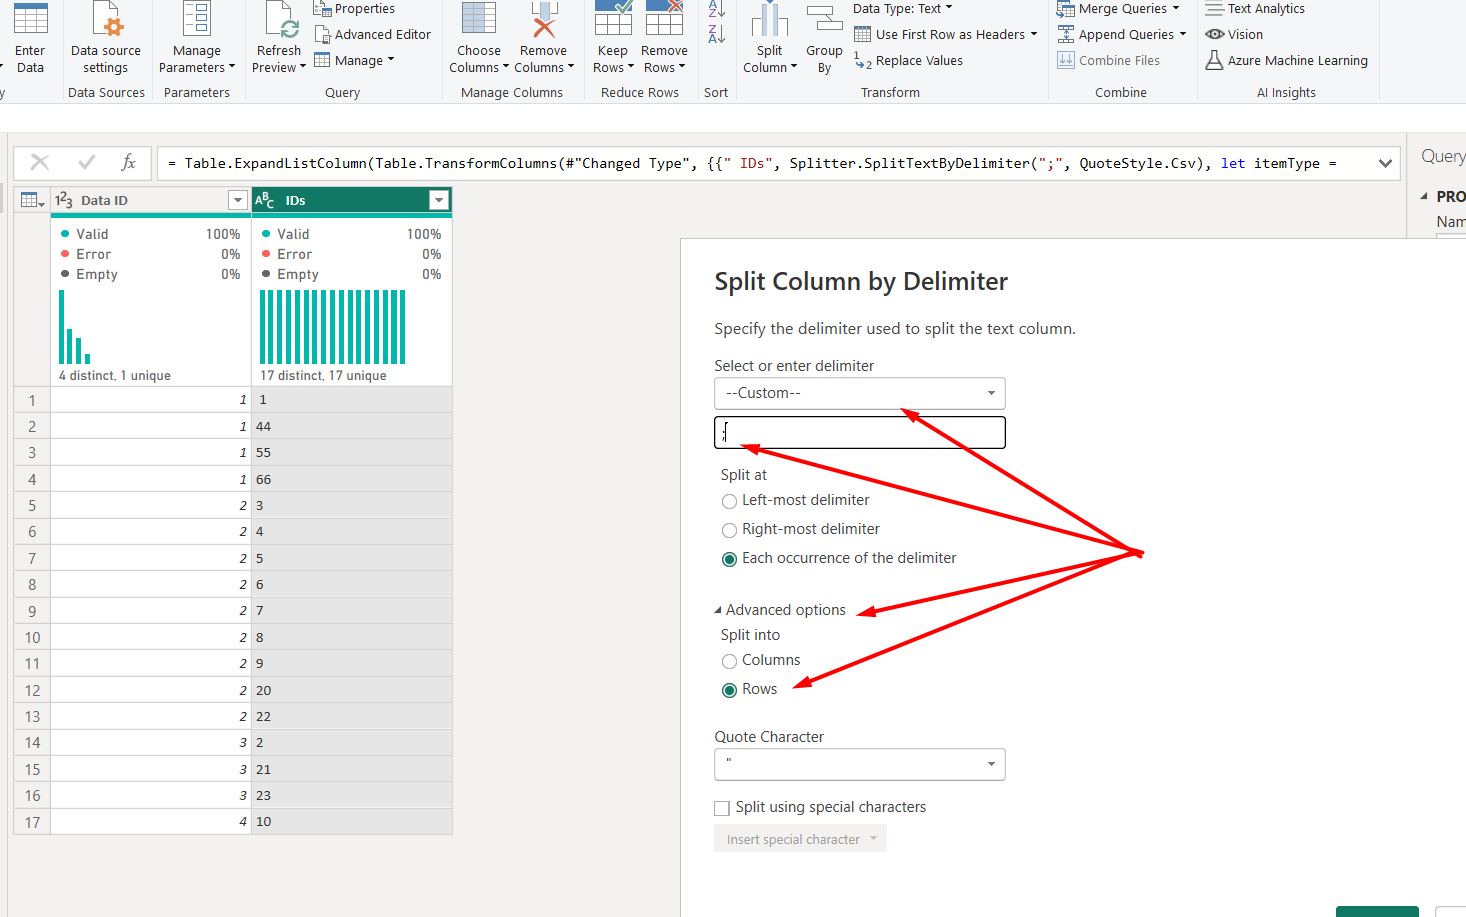
Task: Open the Choose Columns tool
Action: [x=479, y=38]
